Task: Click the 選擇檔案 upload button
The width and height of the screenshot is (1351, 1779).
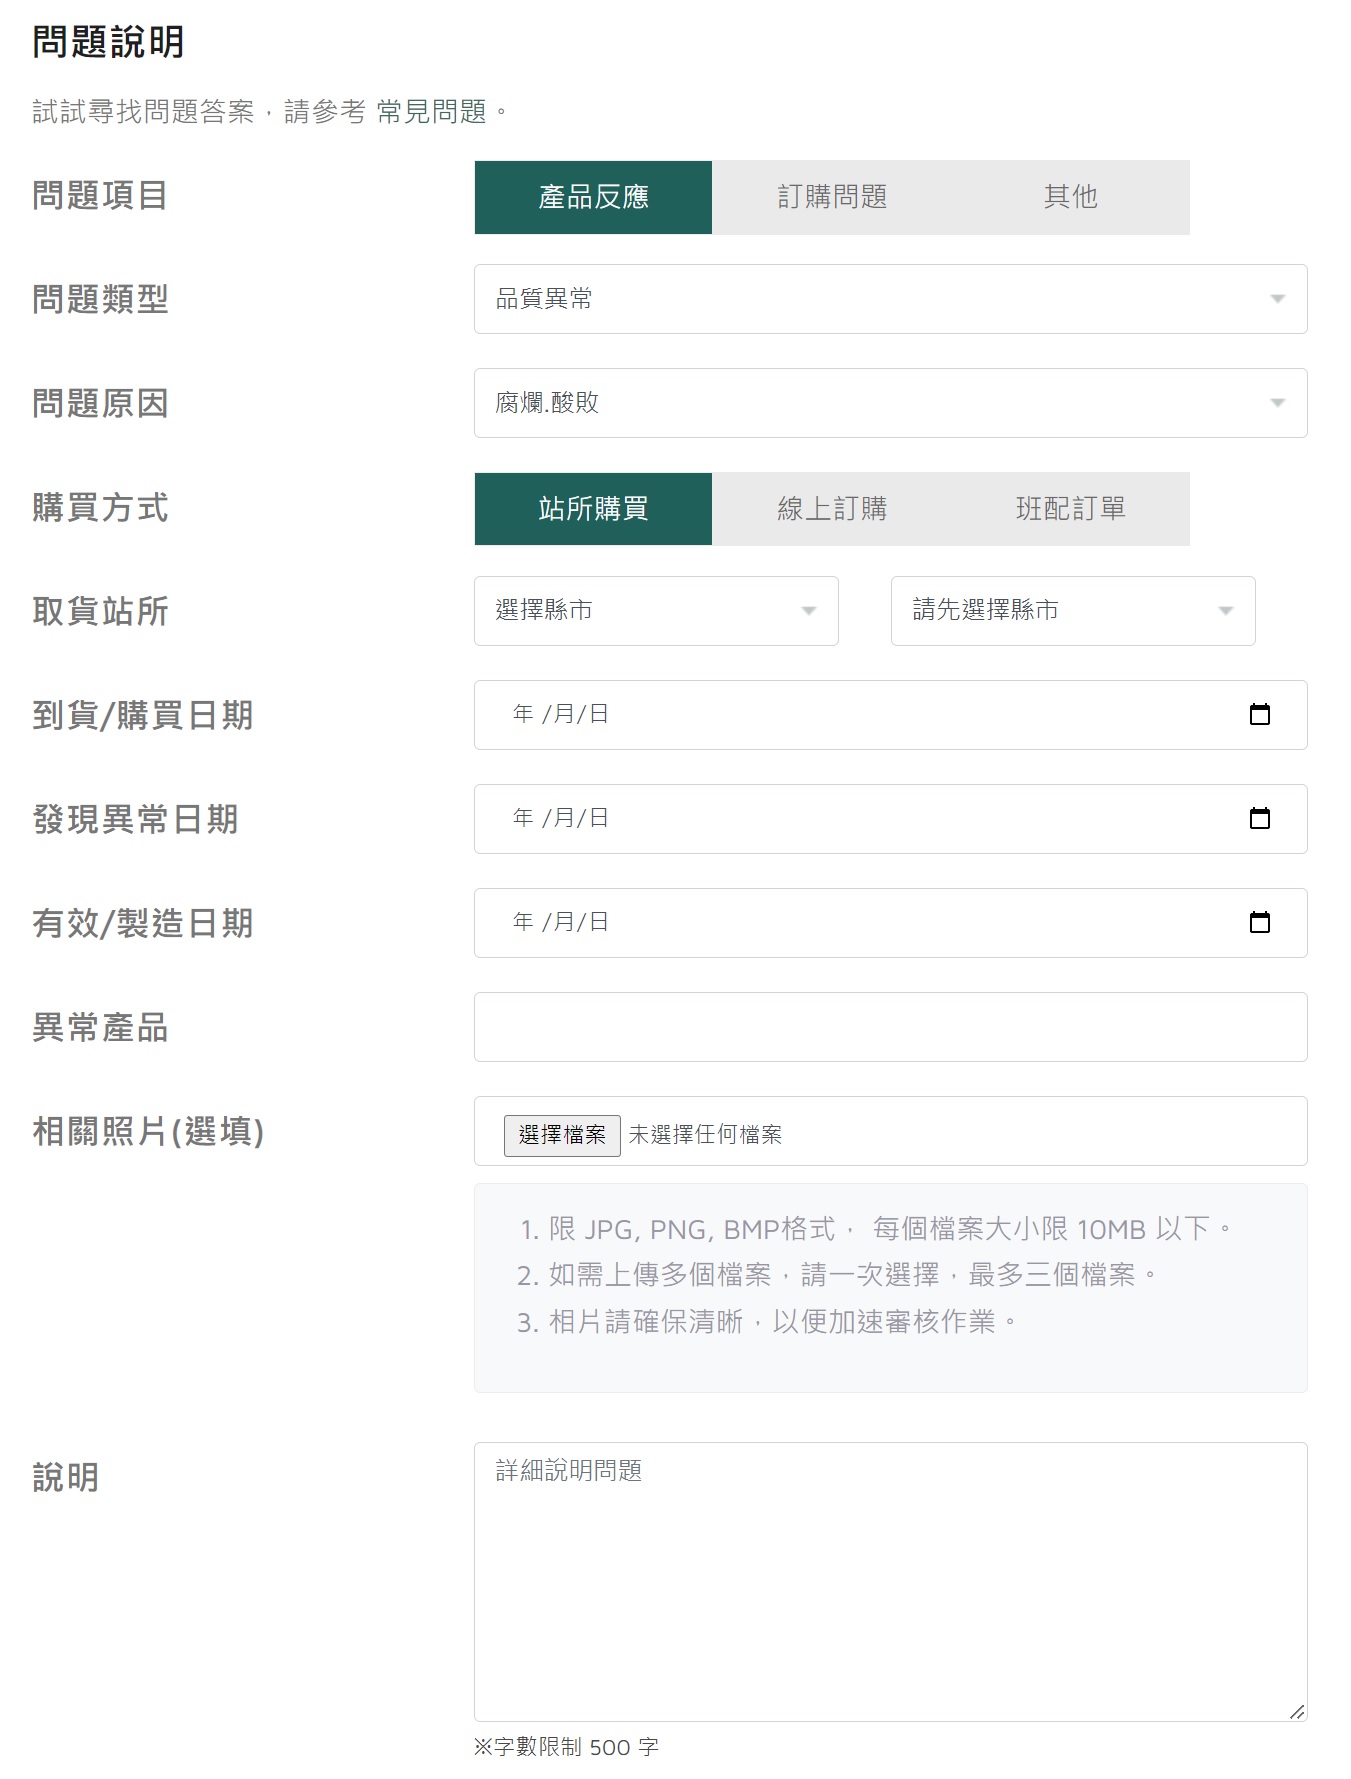Action: pyautogui.click(x=562, y=1135)
